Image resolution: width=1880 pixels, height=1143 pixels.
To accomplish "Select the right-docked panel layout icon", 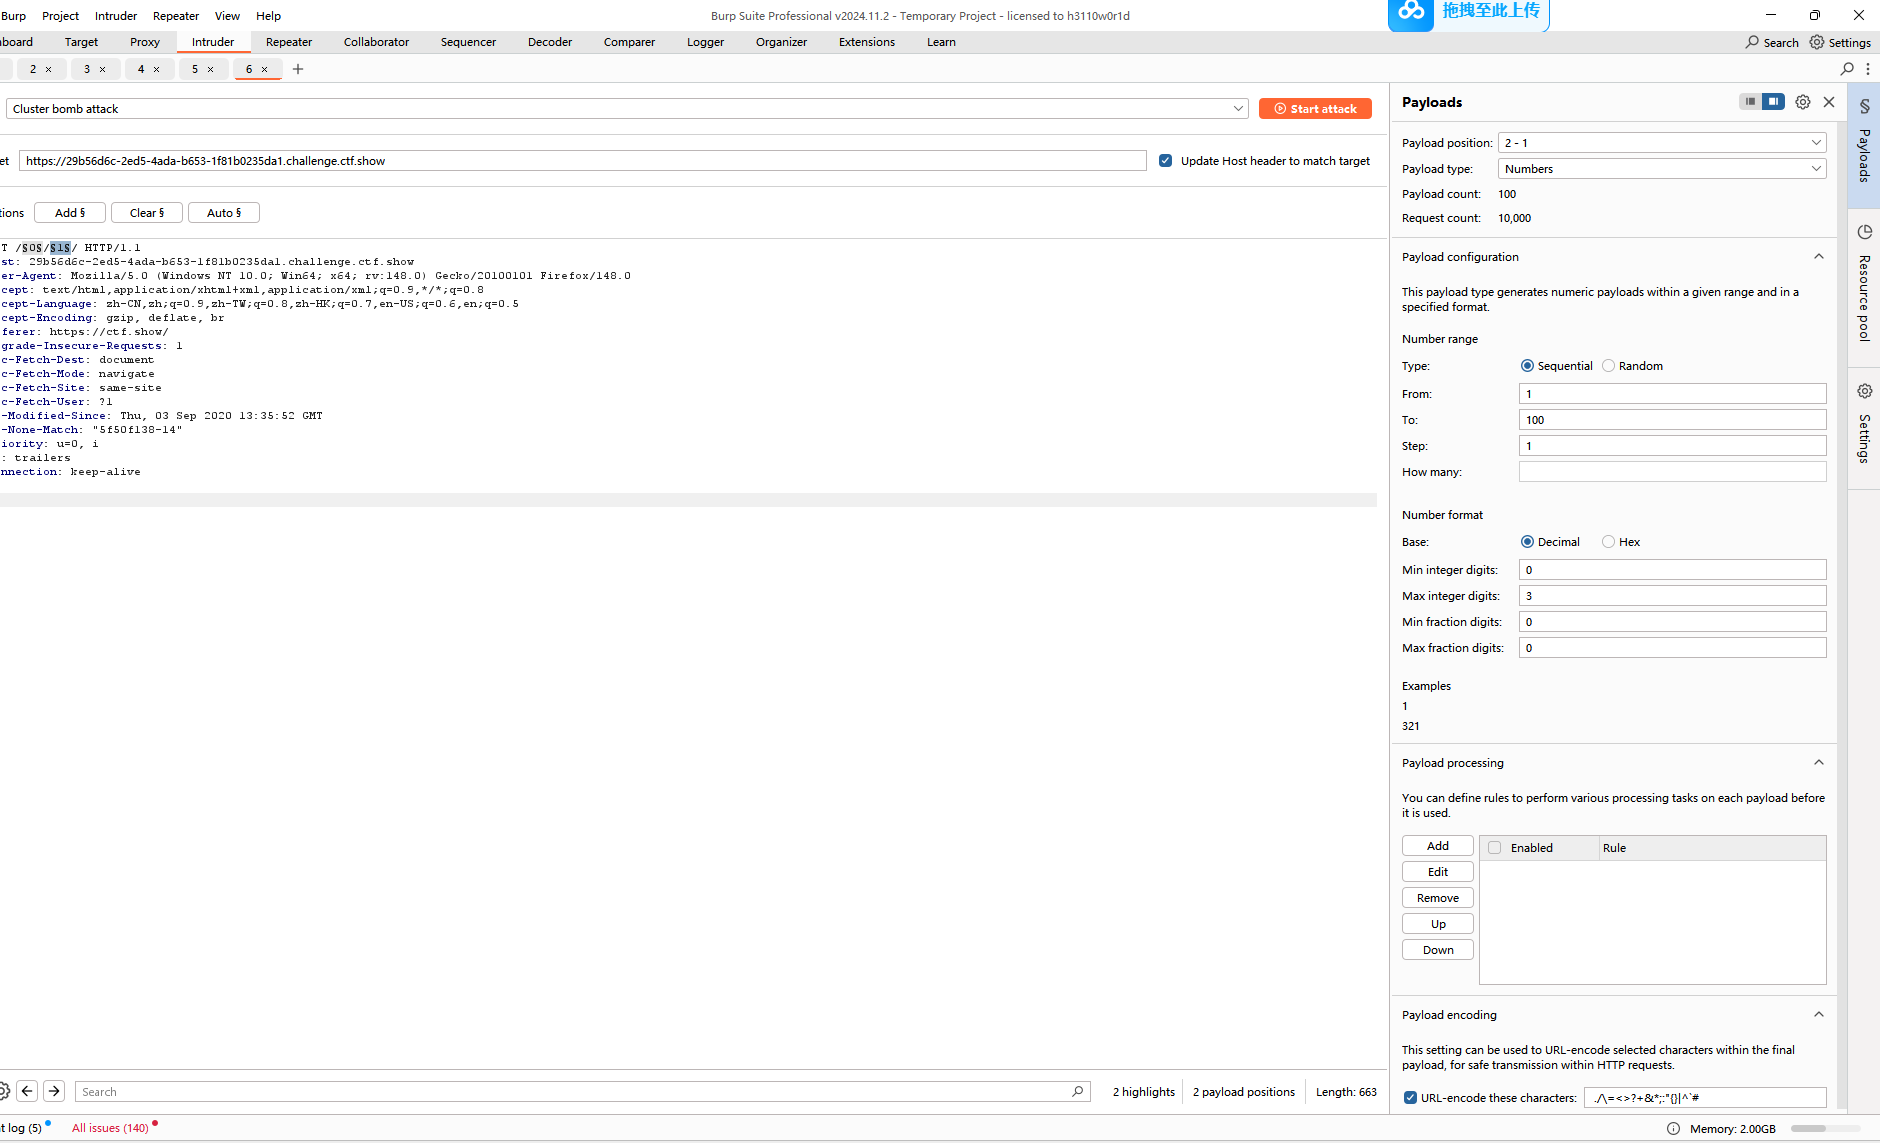I will click(1773, 101).
